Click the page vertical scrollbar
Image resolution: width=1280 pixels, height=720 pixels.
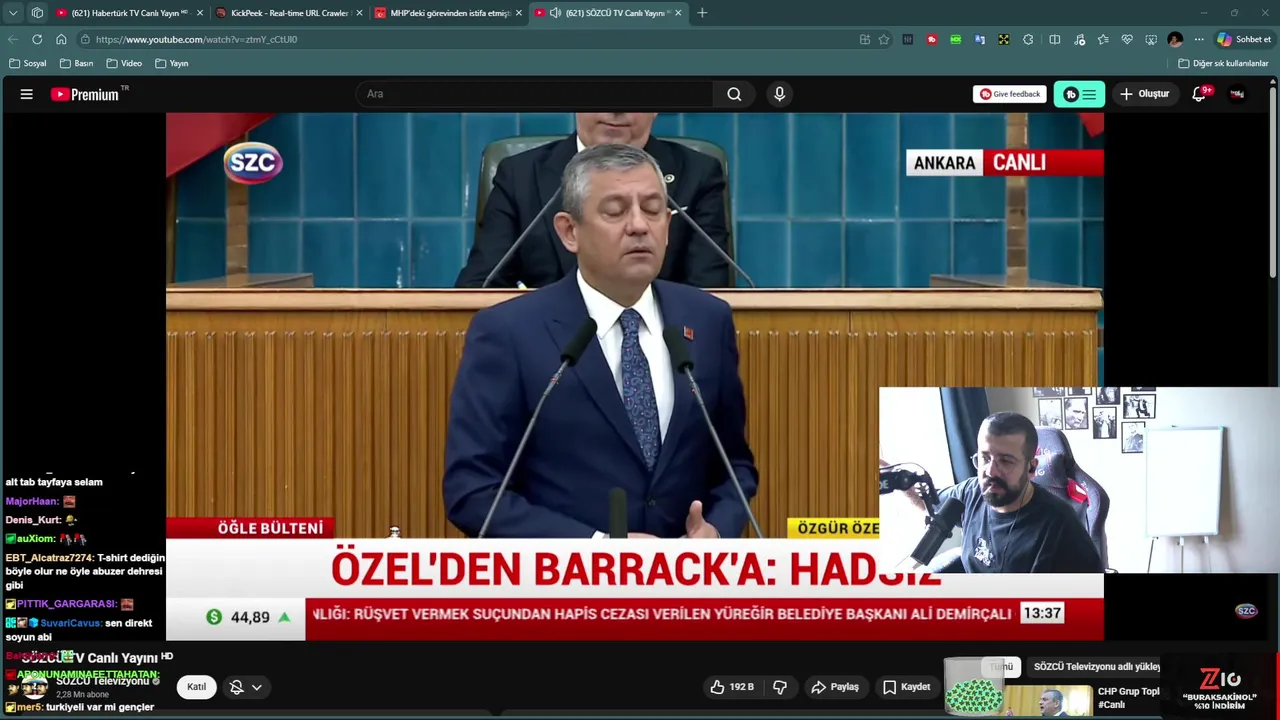tap(1273, 180)
